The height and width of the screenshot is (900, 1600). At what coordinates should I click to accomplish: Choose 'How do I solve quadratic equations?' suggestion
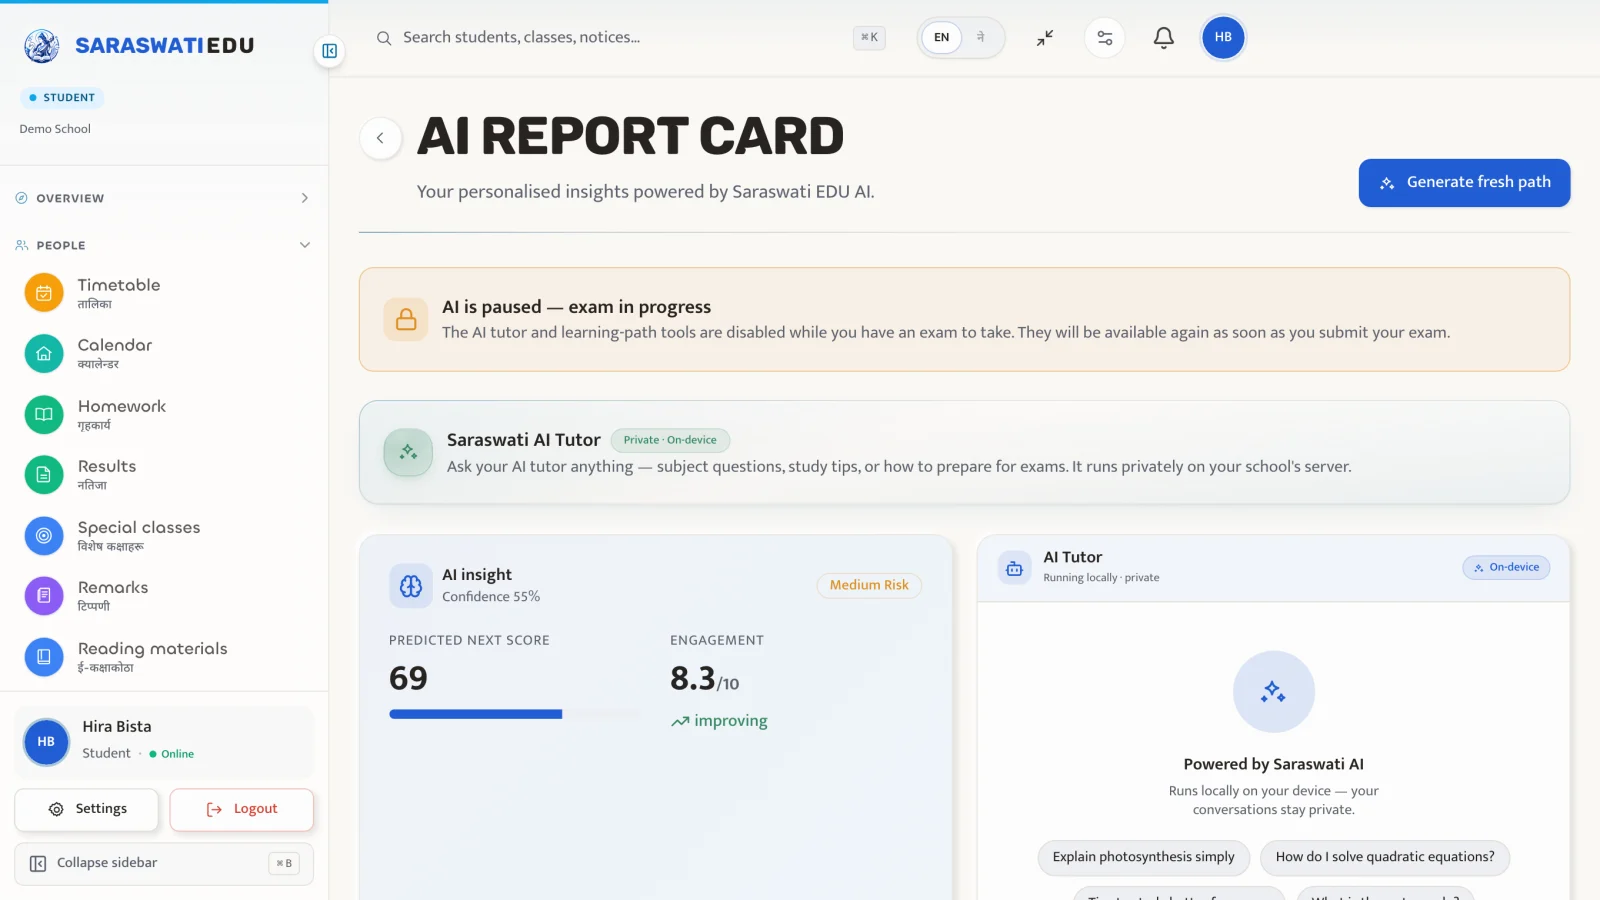(1385, 858)
